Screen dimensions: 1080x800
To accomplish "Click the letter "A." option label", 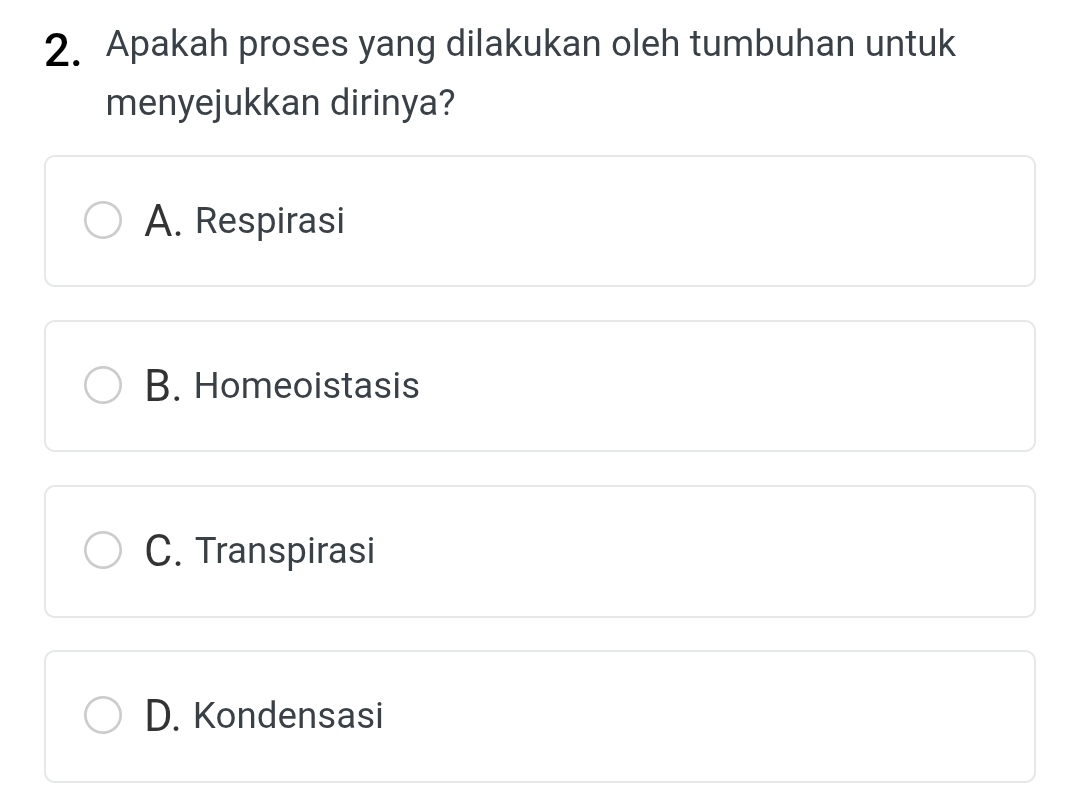I will [x=163, y=221].
